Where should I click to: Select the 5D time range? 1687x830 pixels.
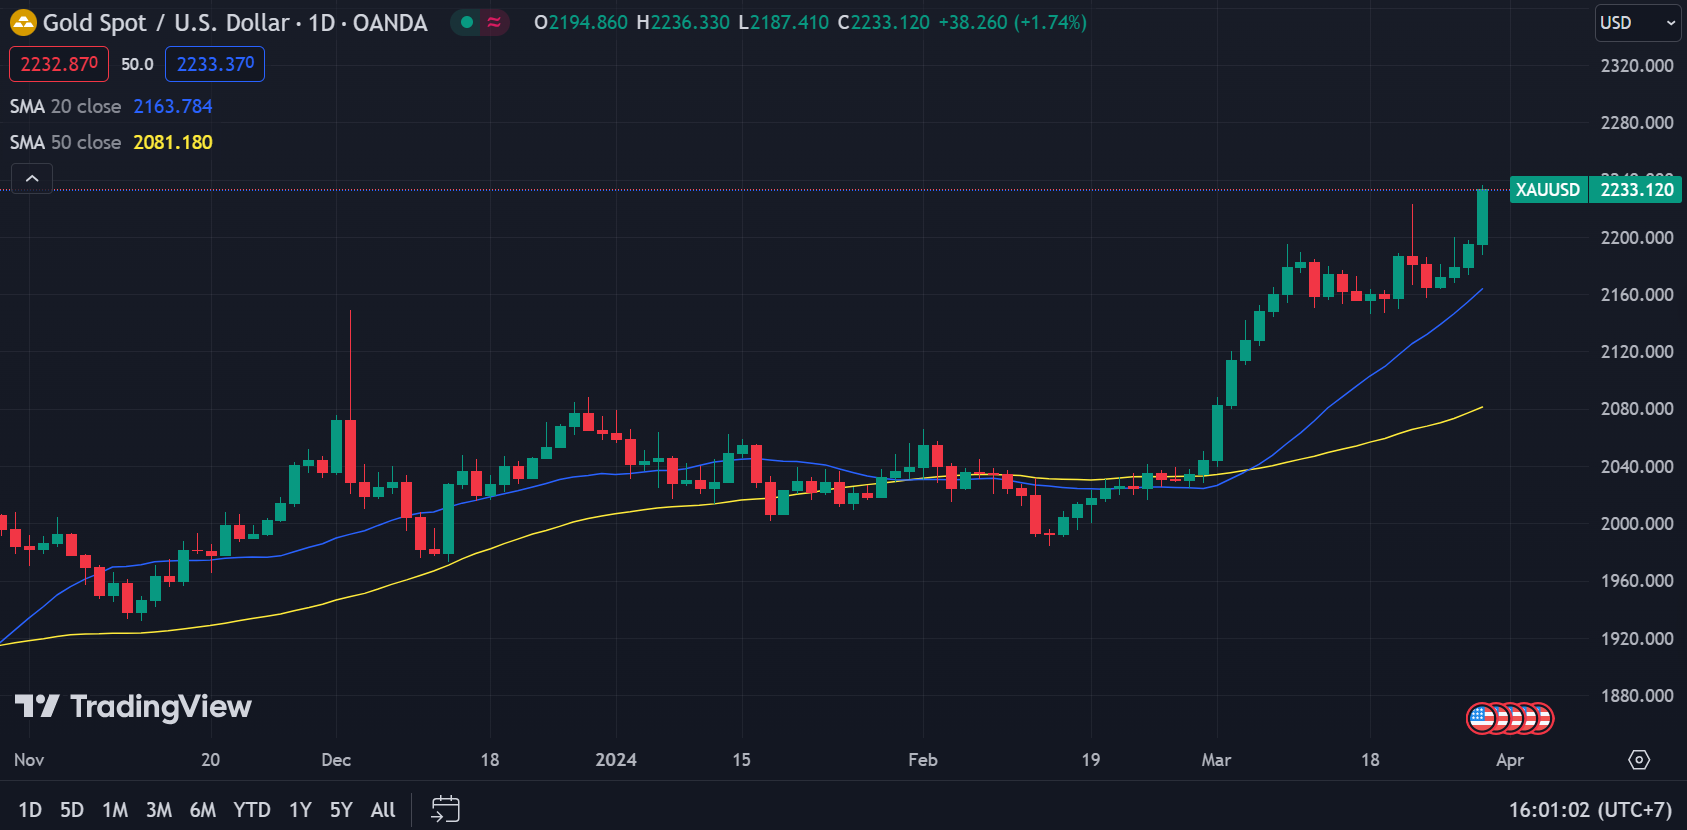click(72, 810)
